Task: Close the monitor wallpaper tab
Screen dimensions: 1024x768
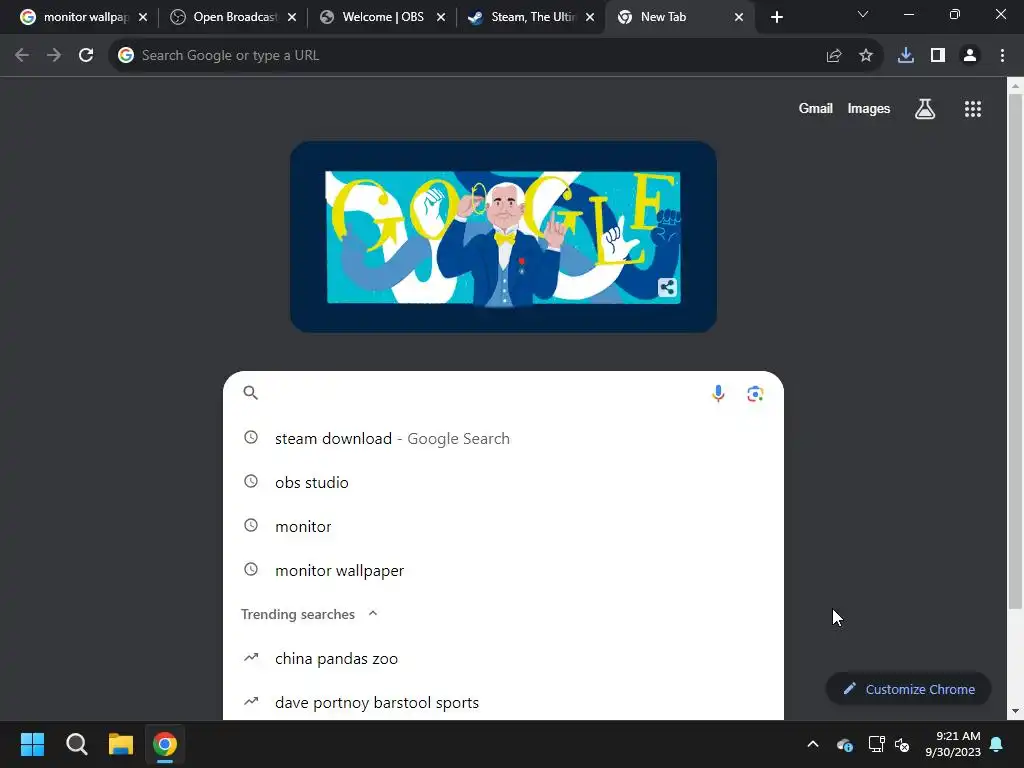Action: [x=143, y=18]
